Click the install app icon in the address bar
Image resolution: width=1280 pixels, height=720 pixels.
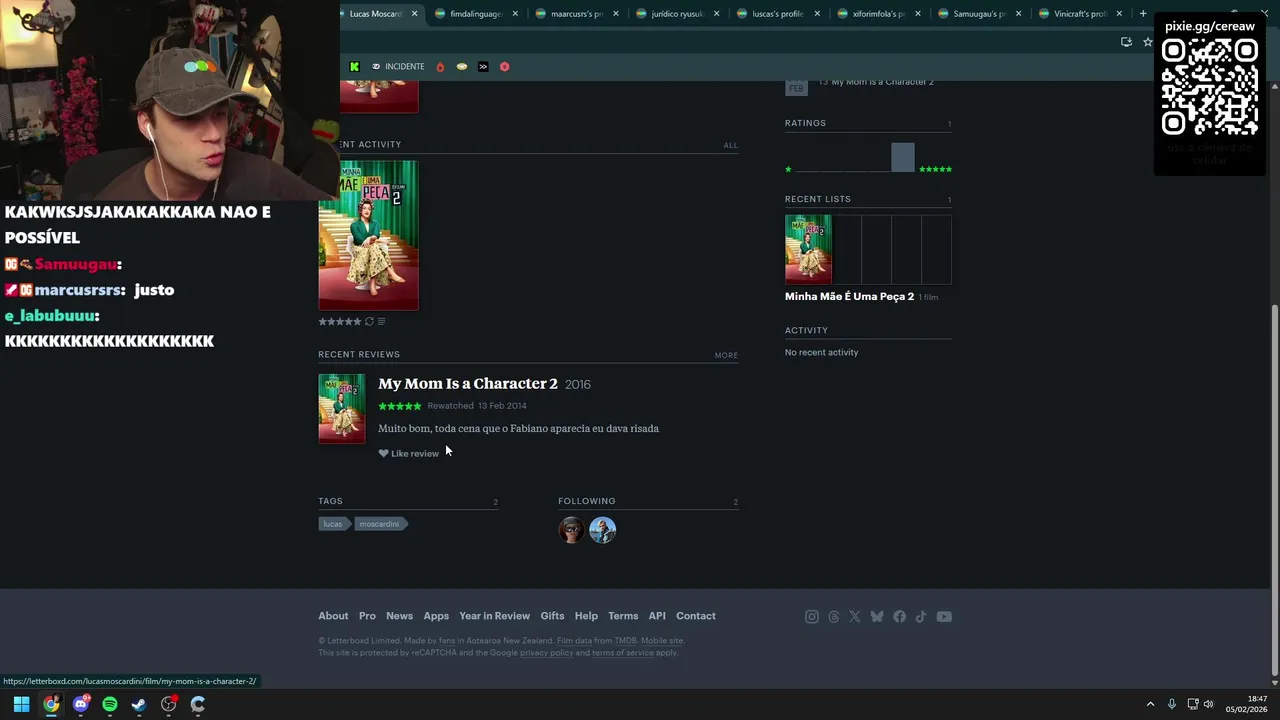[x=1126, y=42]
